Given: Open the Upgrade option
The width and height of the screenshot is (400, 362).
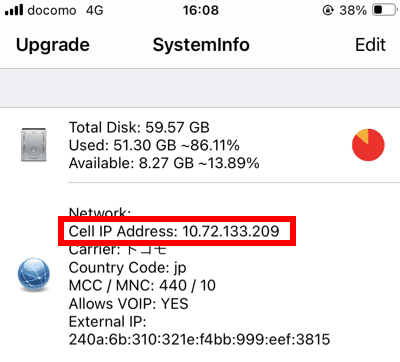Looking at the screenshot, I should coord(53,45).
